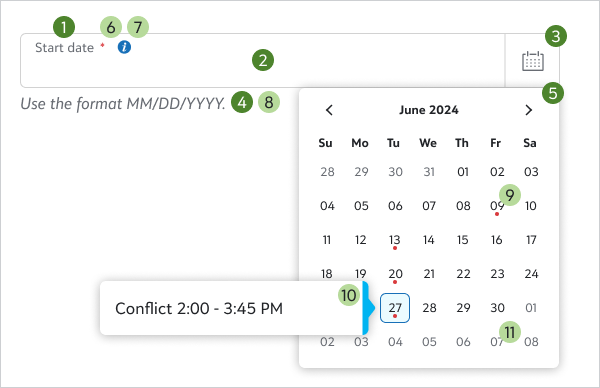Screen dimensions: 600x388
Task: Pick greyed-out 05 in last row
Action: click(429, 342)
